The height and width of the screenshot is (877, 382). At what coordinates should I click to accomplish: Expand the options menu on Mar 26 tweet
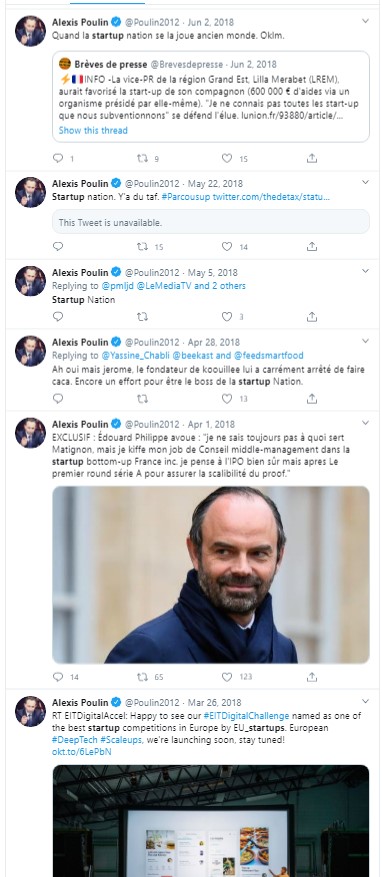(365, 701)
